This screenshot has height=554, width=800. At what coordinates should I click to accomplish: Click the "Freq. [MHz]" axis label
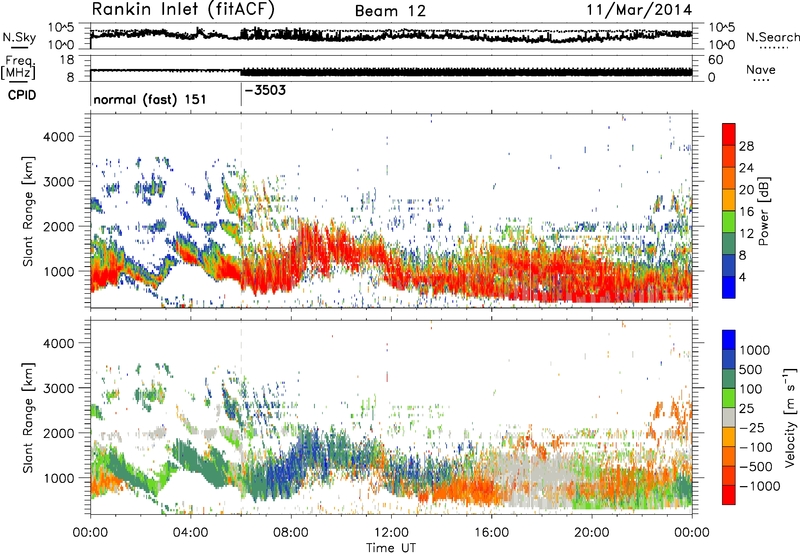coord(19,67)
